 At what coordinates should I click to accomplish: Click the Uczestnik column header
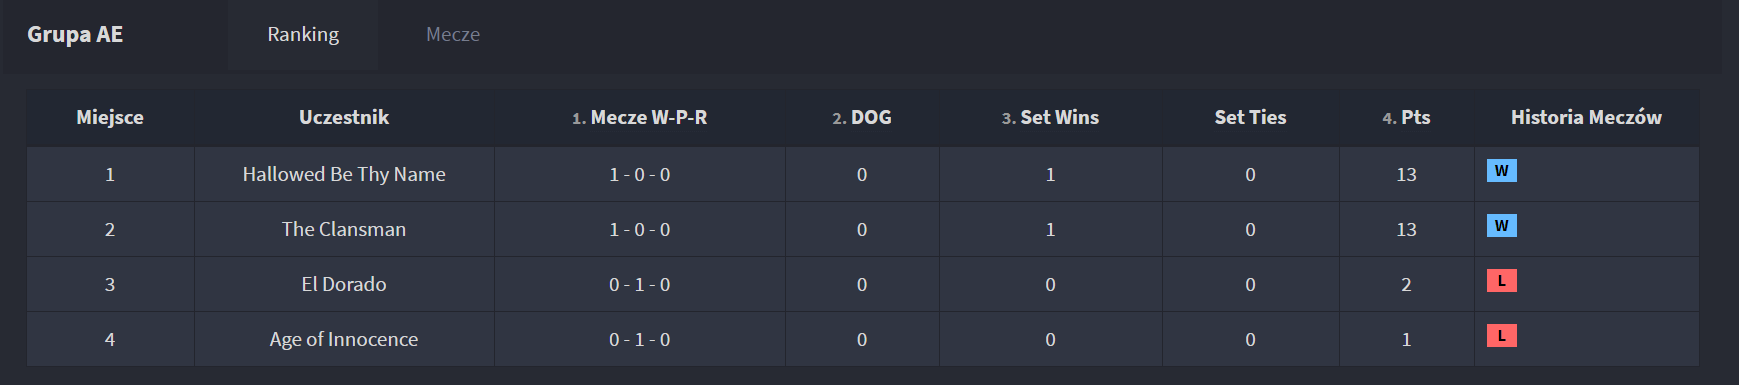(x=344, y=117)
